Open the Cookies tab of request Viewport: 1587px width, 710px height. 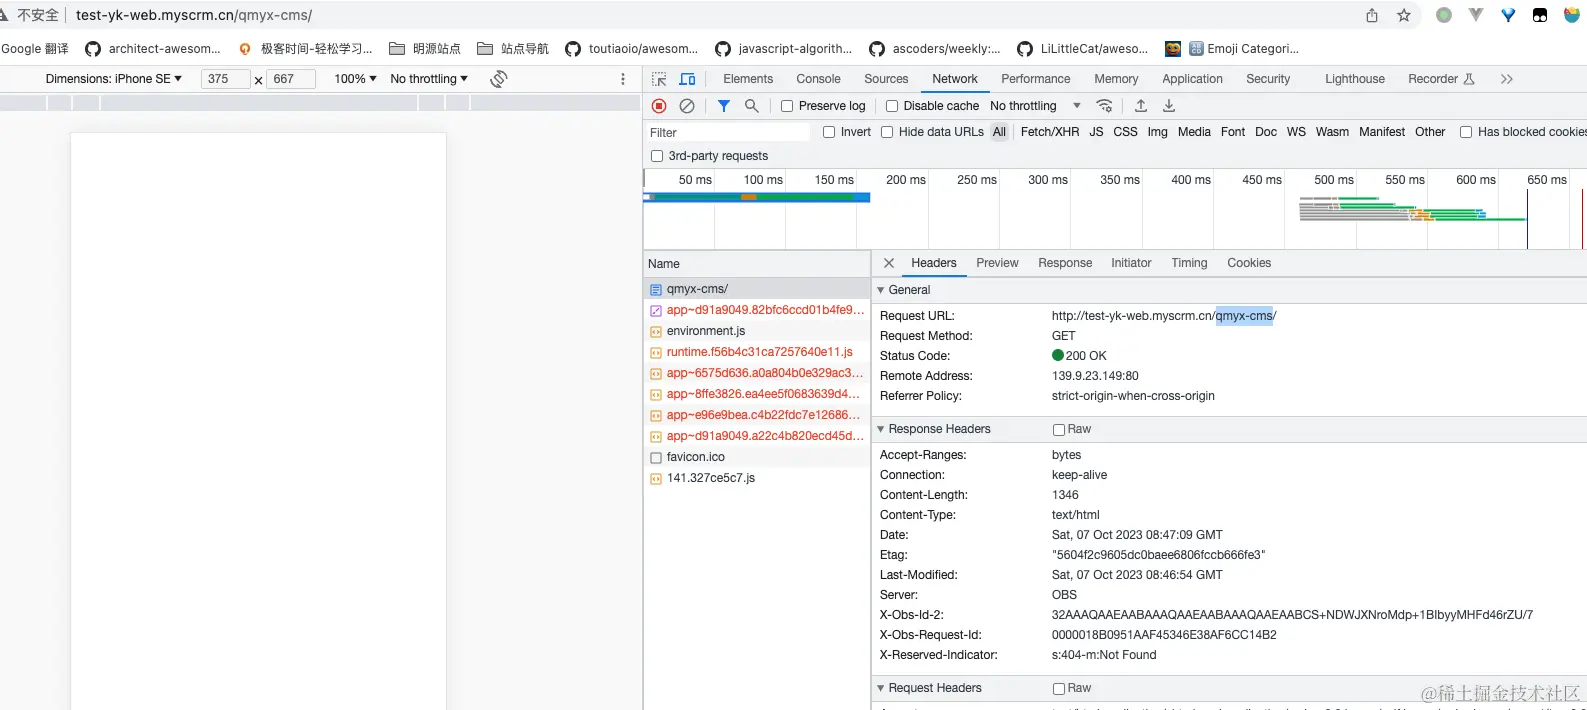click(1249, 263)
